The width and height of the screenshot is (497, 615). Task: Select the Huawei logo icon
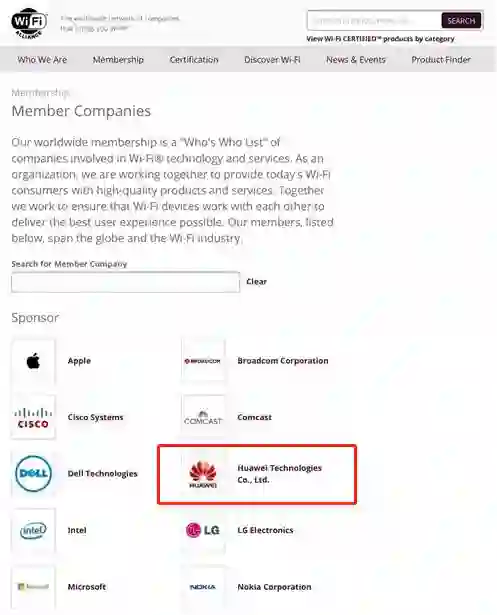tap(203, 474)
